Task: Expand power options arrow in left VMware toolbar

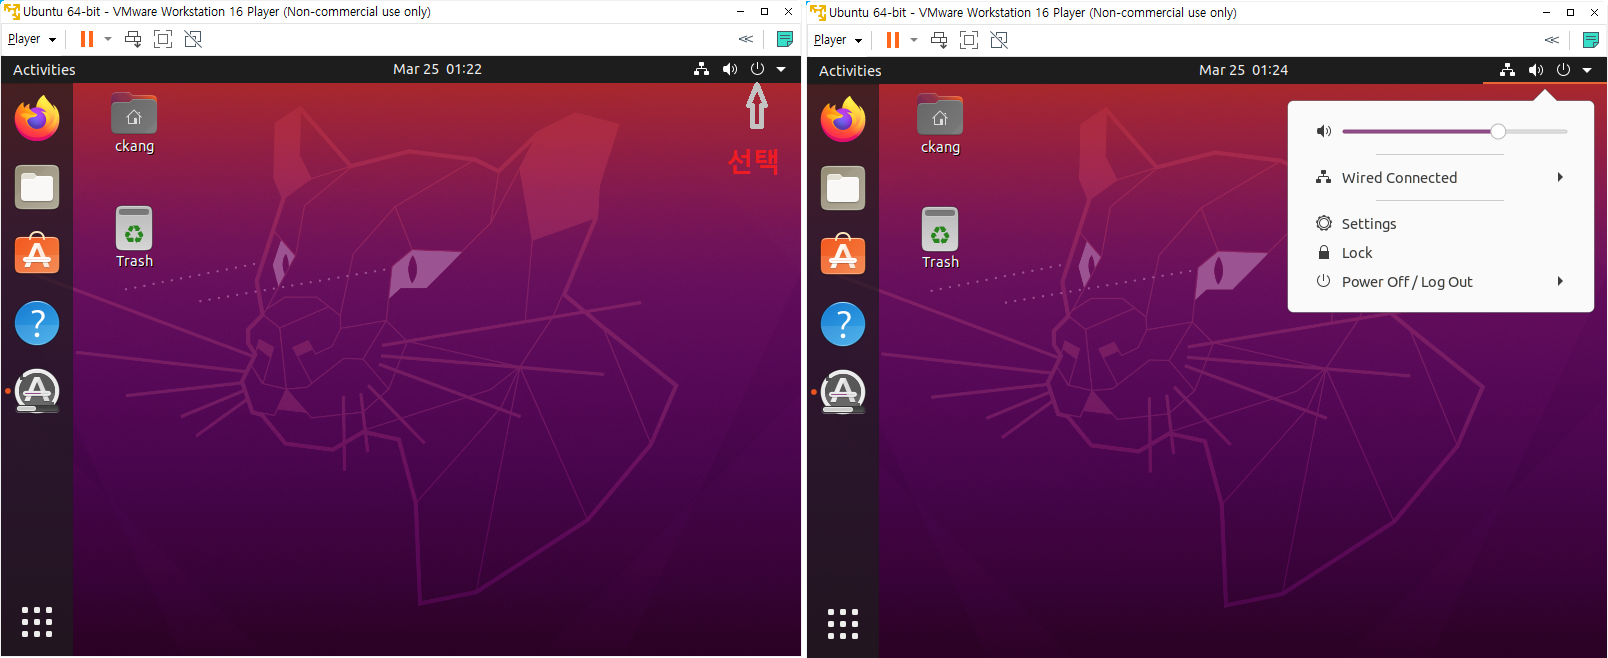Action: (108, 39)
